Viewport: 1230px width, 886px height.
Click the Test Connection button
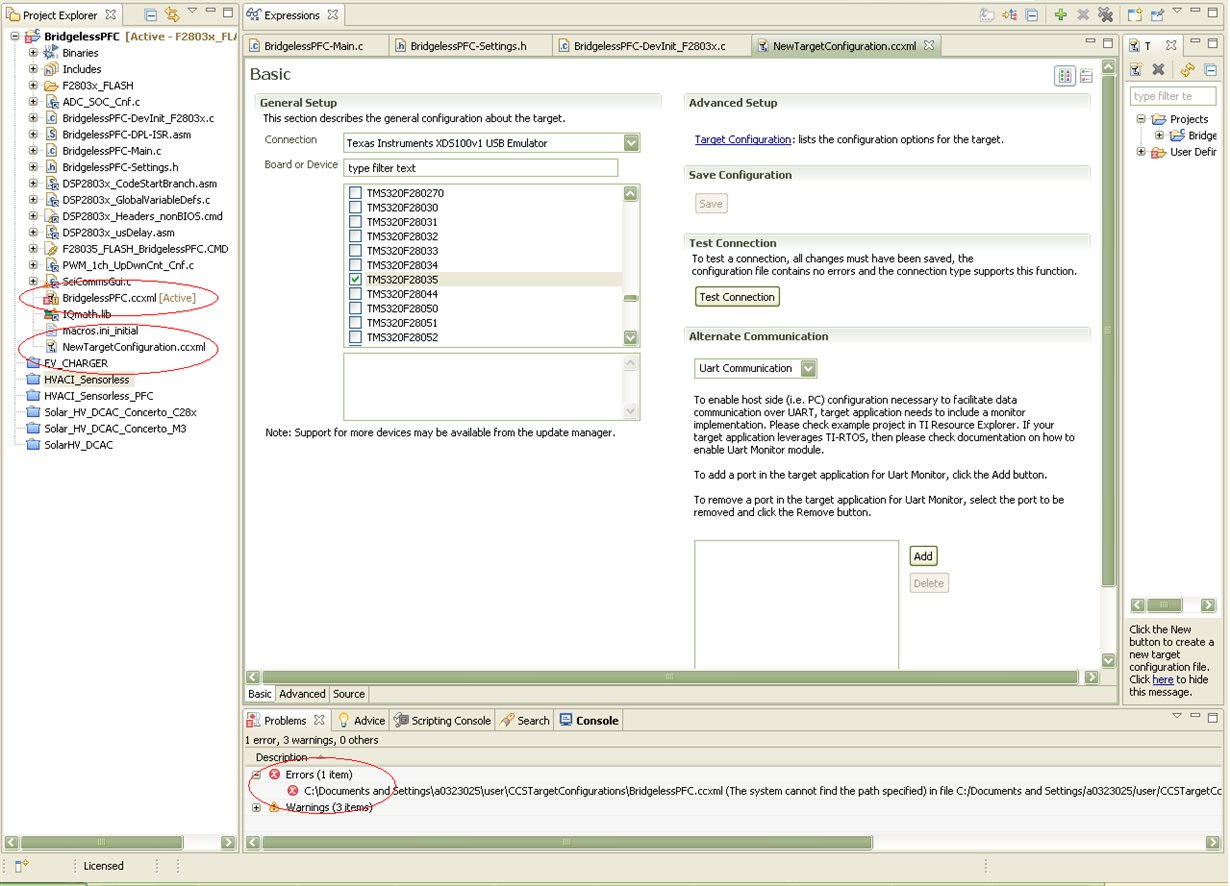click(x=737, y=297)
